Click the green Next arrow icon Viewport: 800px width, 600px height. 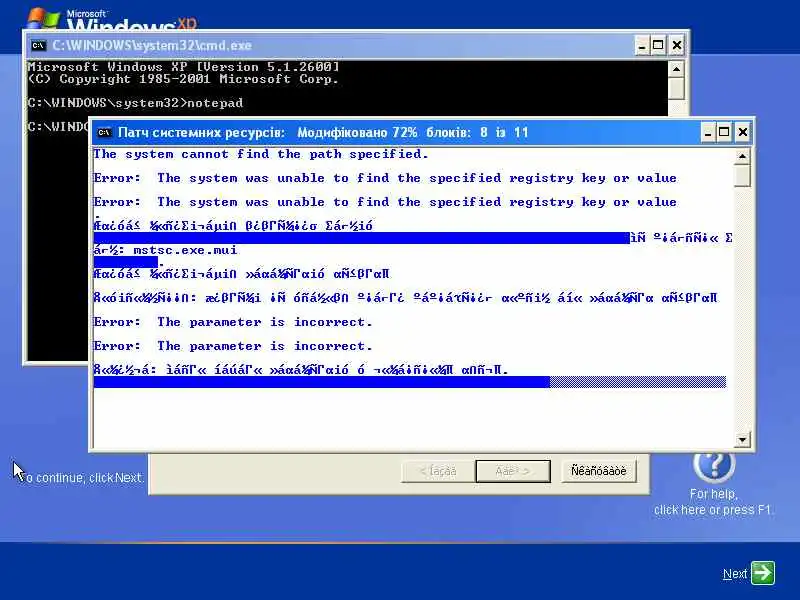pos(763,573)
